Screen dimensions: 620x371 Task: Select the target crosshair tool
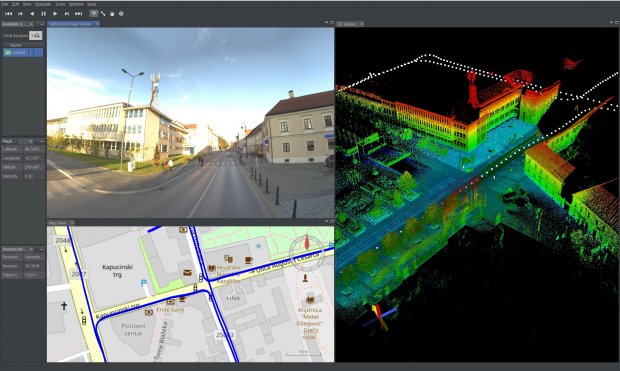[x=121, y=14]
